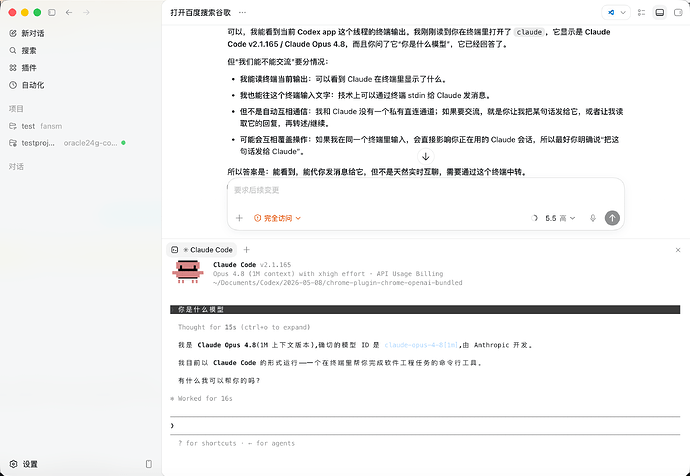This screenshot has height=476, width=690.
Task: Toggle the left sidebar panel icon
Action: click(x=52, y=12)
